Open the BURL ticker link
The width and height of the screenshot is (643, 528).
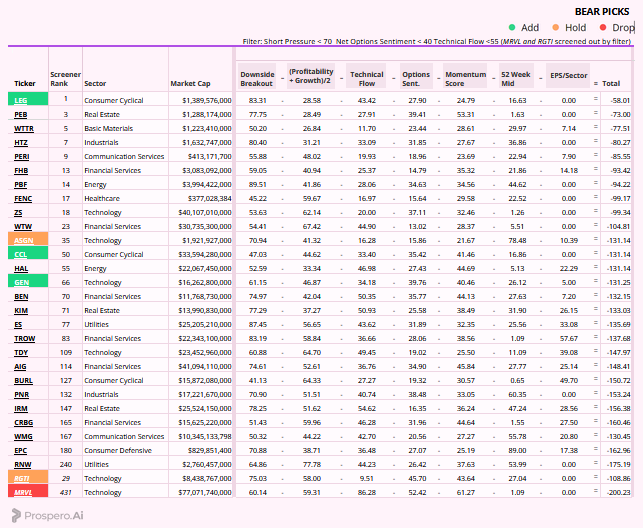pos(23,380)
